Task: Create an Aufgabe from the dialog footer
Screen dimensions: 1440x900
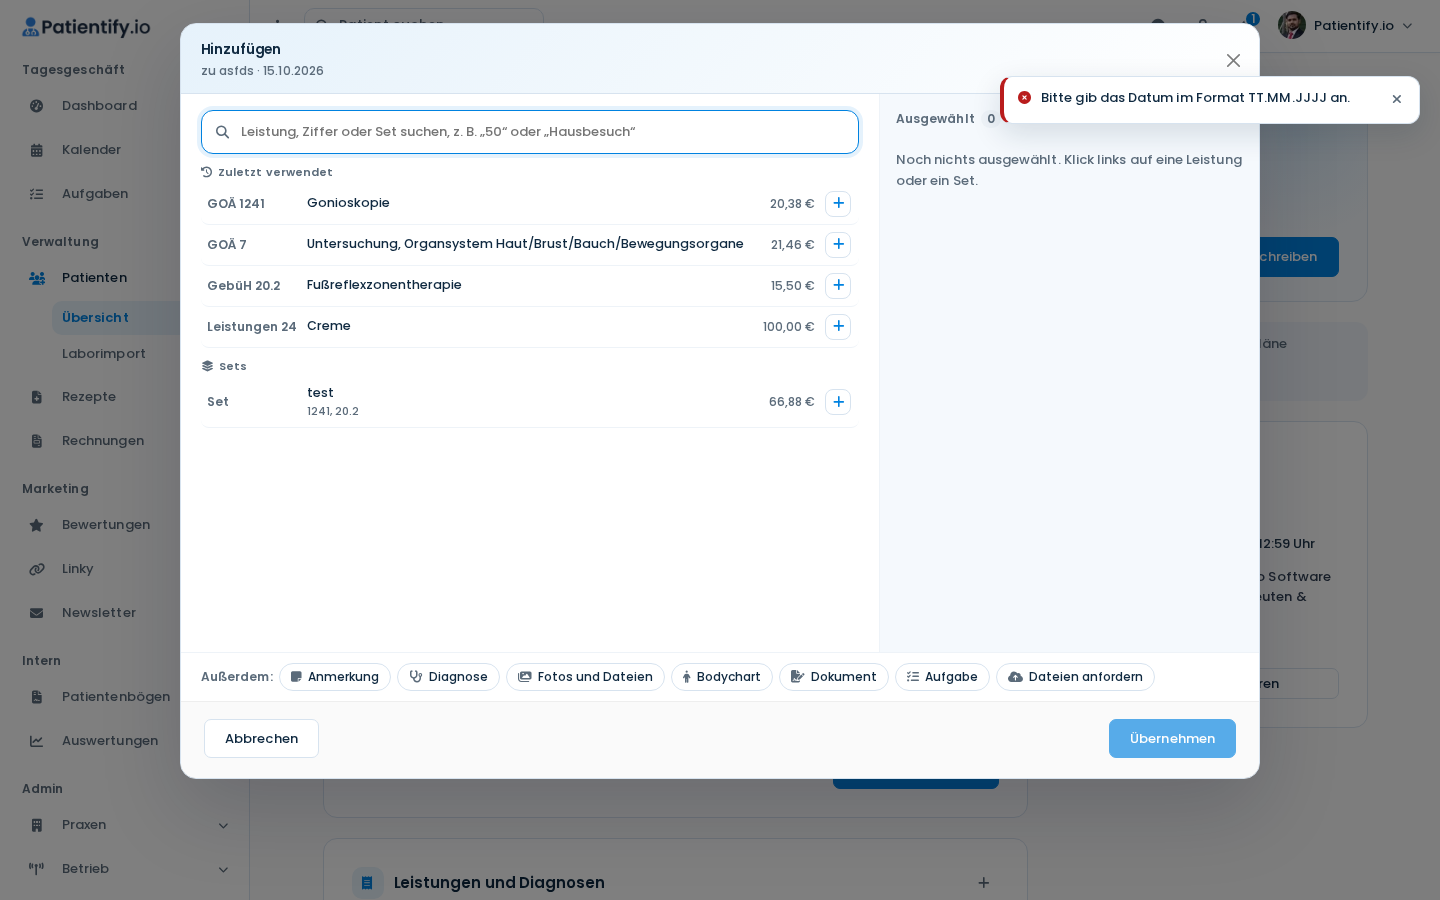Action: pos(942,677)
